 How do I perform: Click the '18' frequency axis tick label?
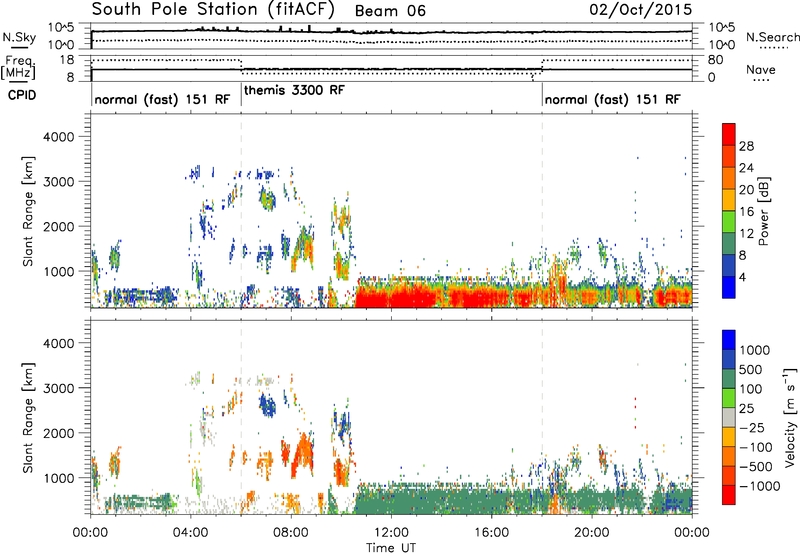67,60
